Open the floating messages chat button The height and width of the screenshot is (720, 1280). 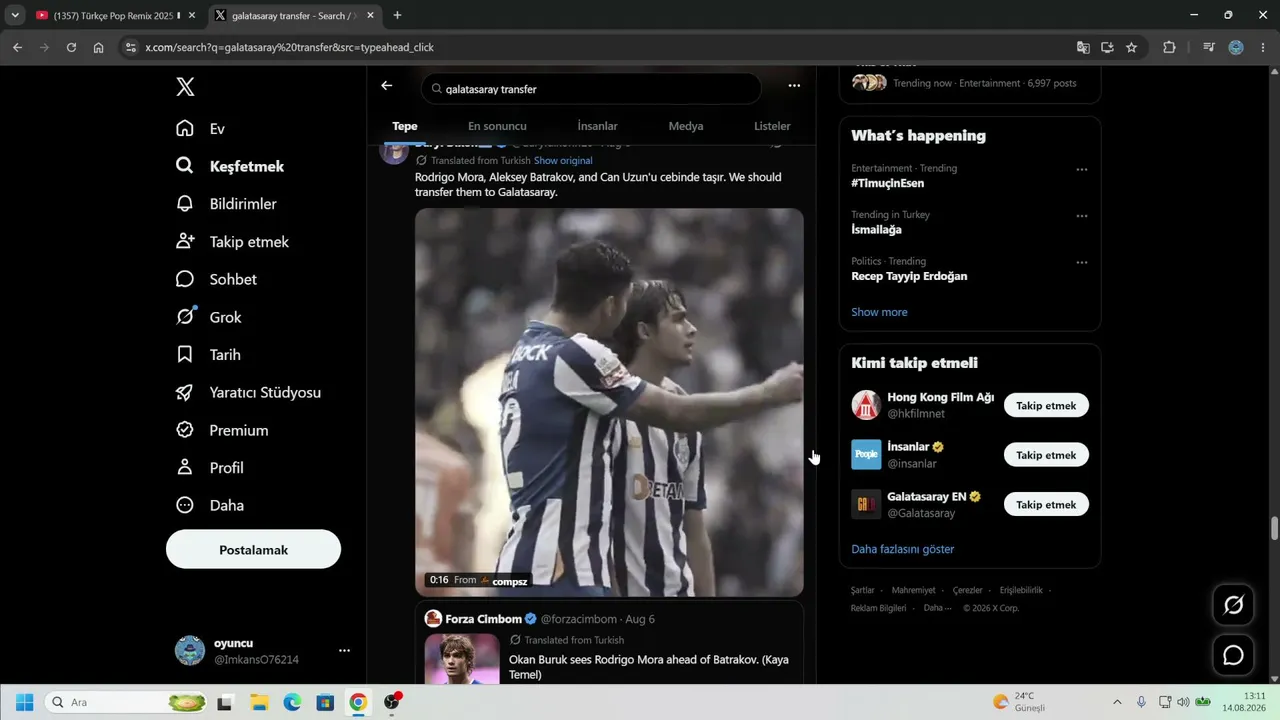1234,656
